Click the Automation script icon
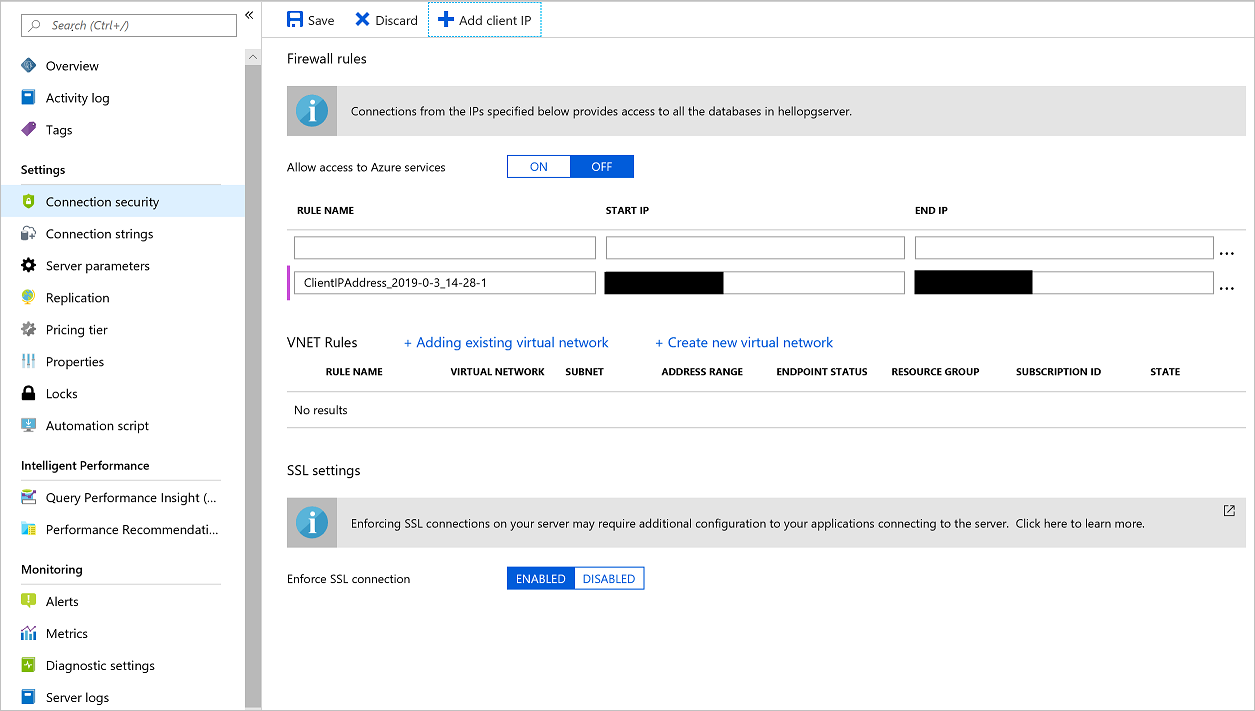 pyautogui.click(x=29, y=426)
